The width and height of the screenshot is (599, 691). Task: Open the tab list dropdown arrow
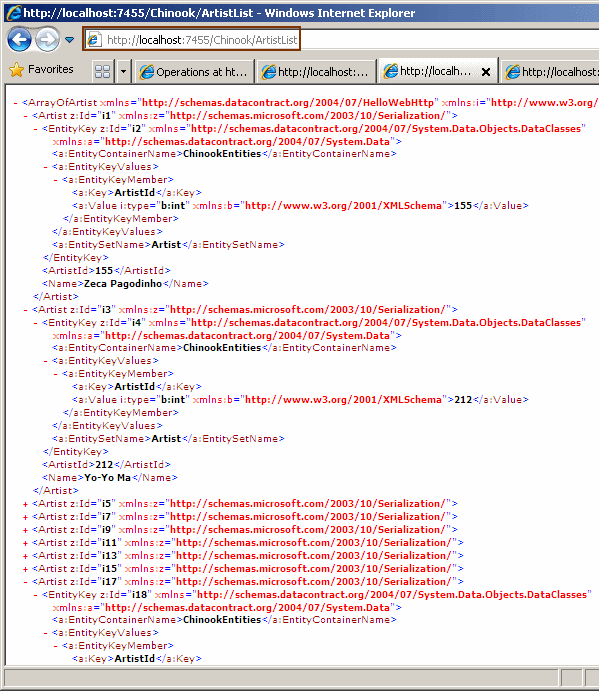pyautogui.click(x=123, y=71)
